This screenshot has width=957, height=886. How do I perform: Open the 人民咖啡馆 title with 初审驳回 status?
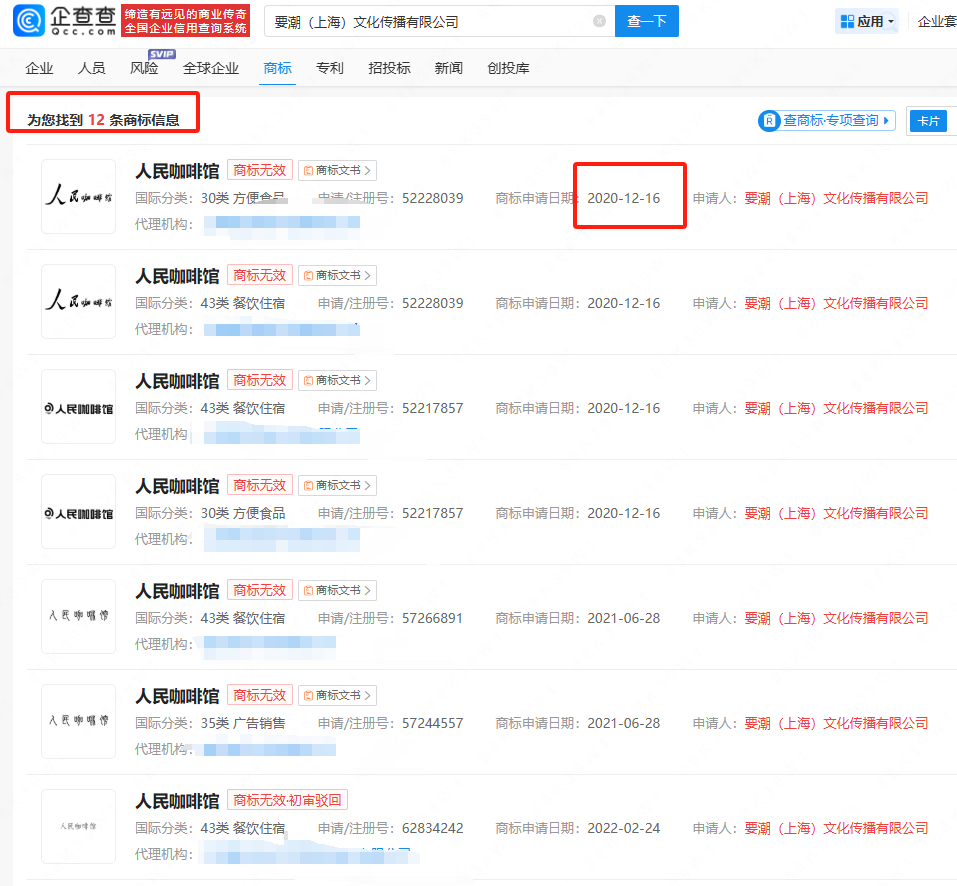point(177,801)
